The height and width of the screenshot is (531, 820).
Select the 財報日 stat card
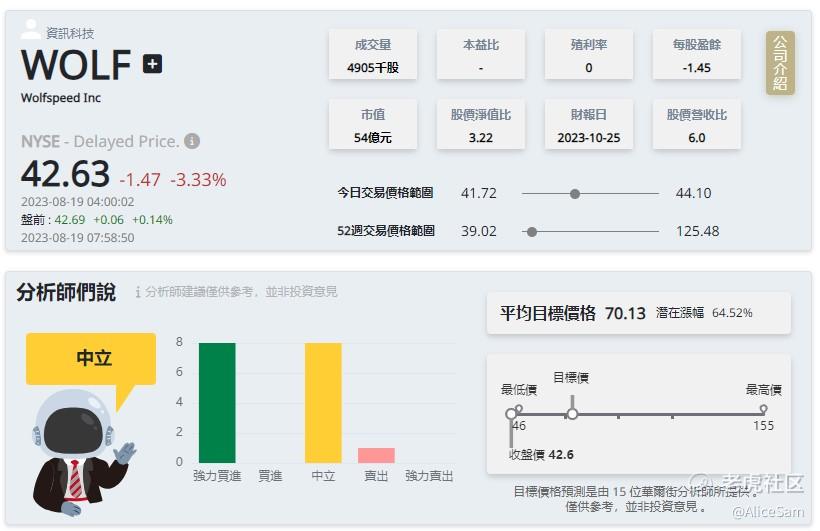coord(589,125)
